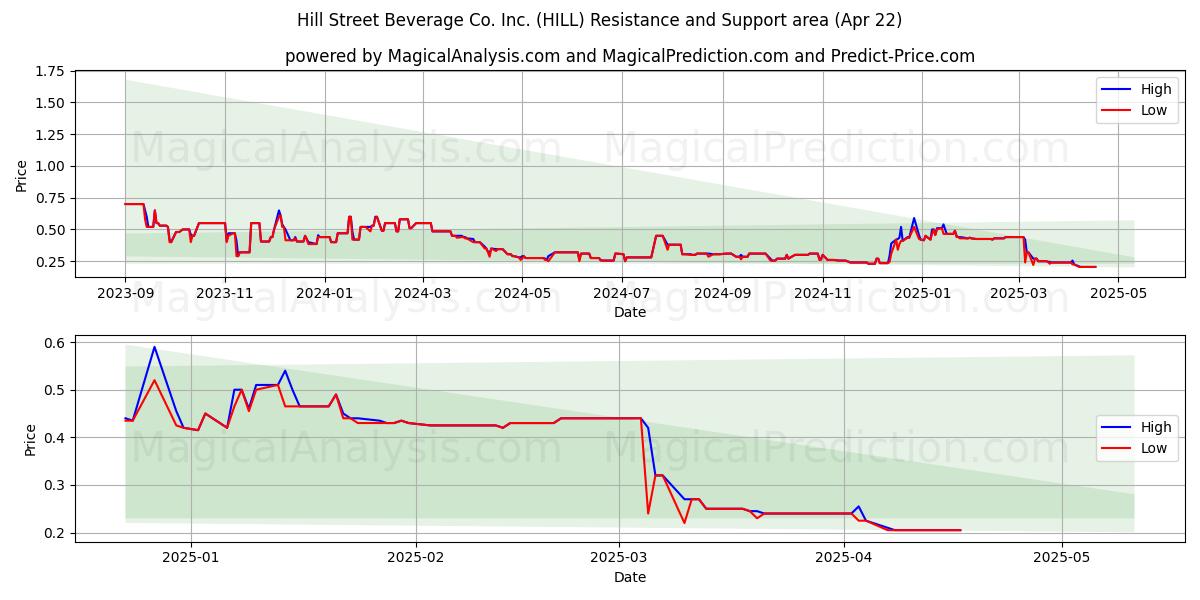Click the 2025-05 tick label on the lower chart
1200x600 pixels.
1062,558
